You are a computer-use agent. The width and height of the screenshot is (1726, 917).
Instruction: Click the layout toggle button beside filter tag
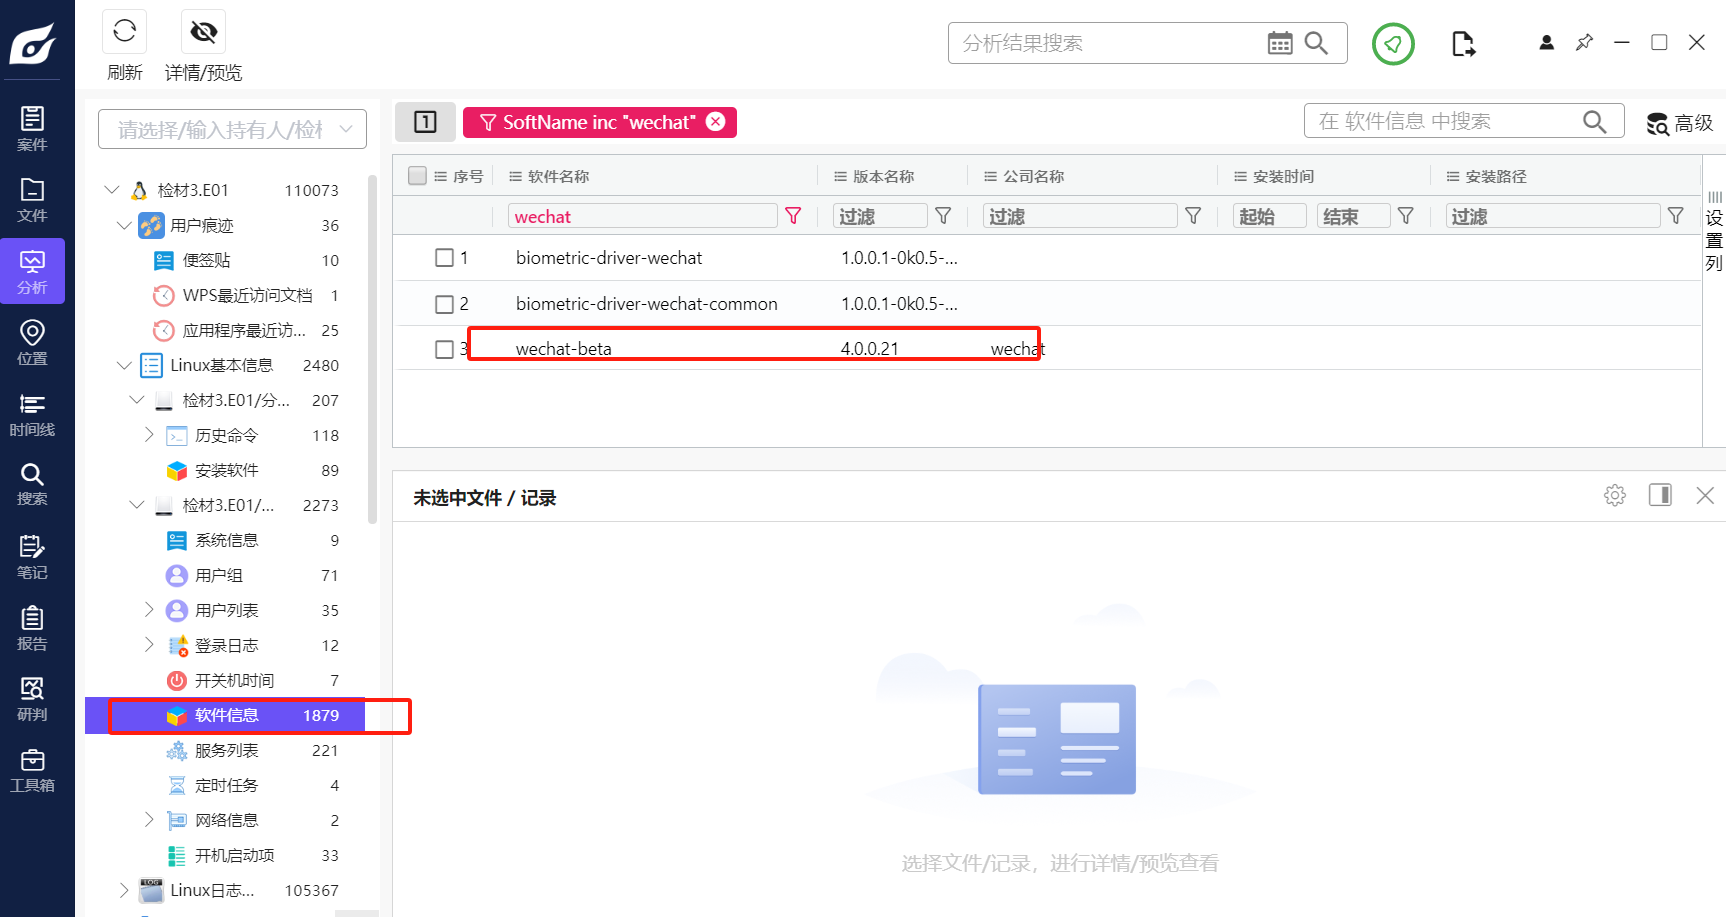point(425,122)
